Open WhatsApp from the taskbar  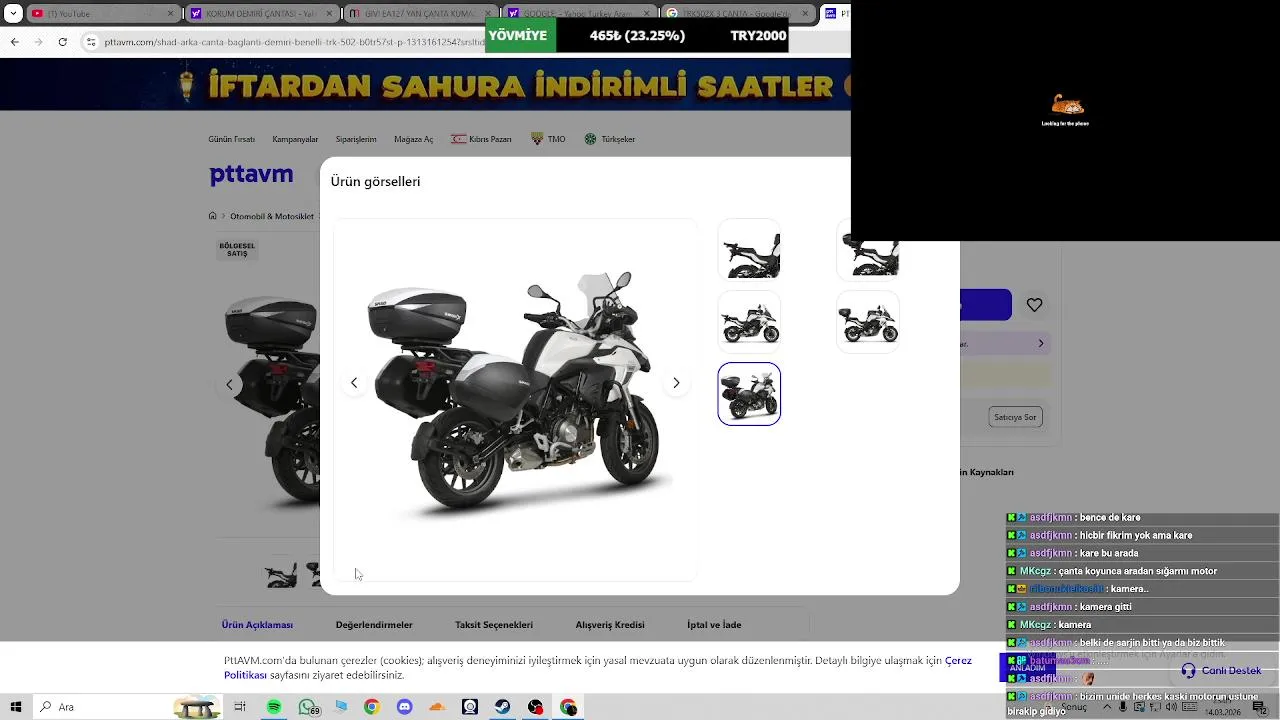pyautogui.click(x=308, y=707)
